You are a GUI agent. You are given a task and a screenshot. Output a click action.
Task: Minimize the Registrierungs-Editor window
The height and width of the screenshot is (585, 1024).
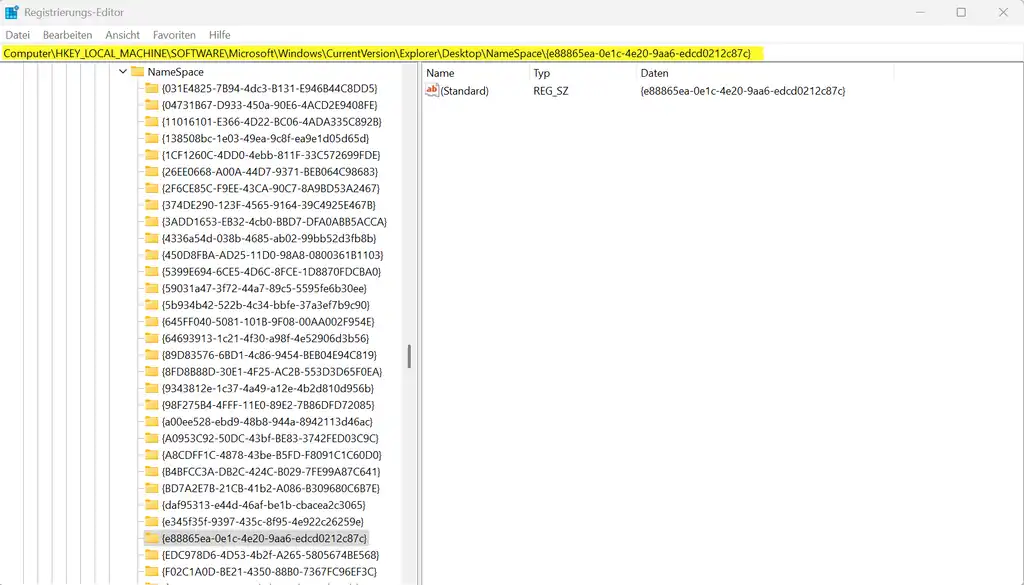920,12
